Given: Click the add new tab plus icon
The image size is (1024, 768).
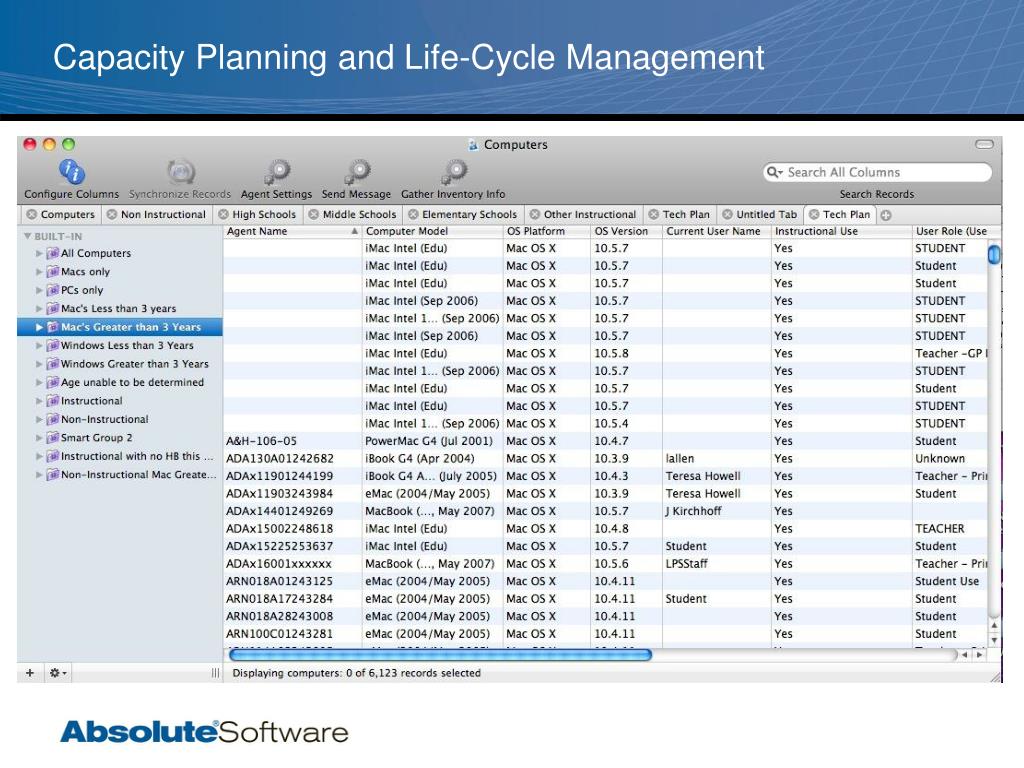Looking at the screenshot, I should pos(886,215).
